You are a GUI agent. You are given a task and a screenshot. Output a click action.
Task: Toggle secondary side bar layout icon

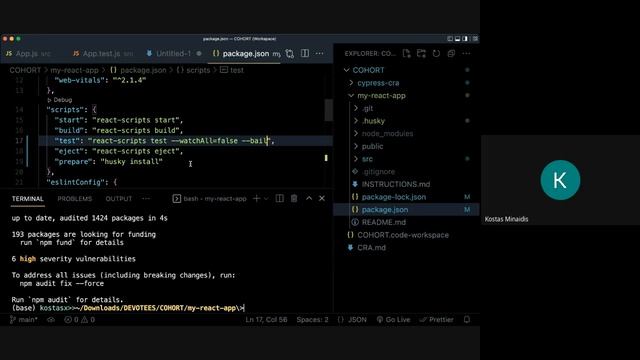click(465, 39)
